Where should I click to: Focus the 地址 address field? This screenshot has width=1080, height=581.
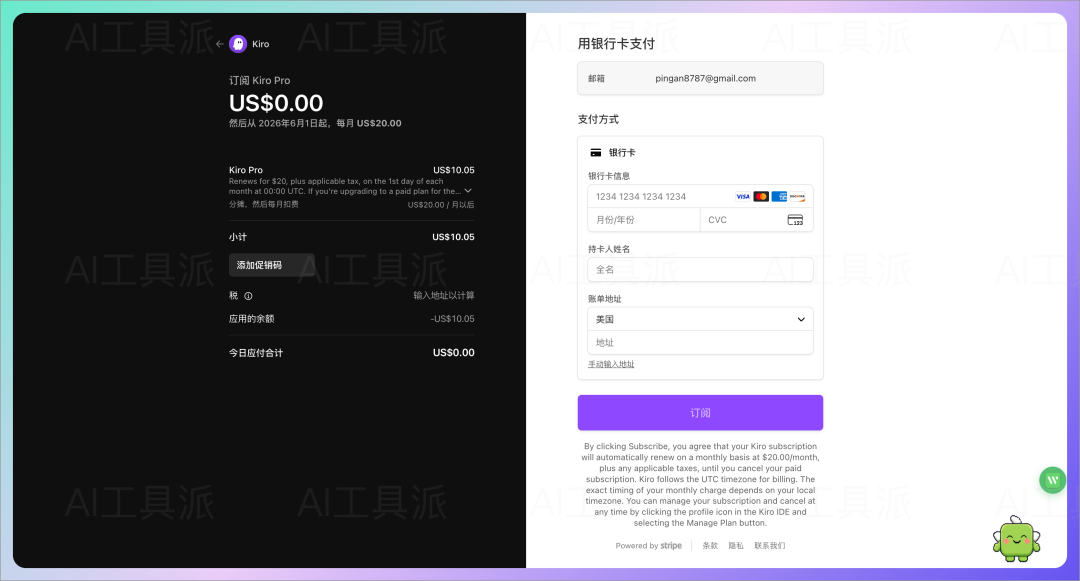pyautogui.click(x=700, y=343)
